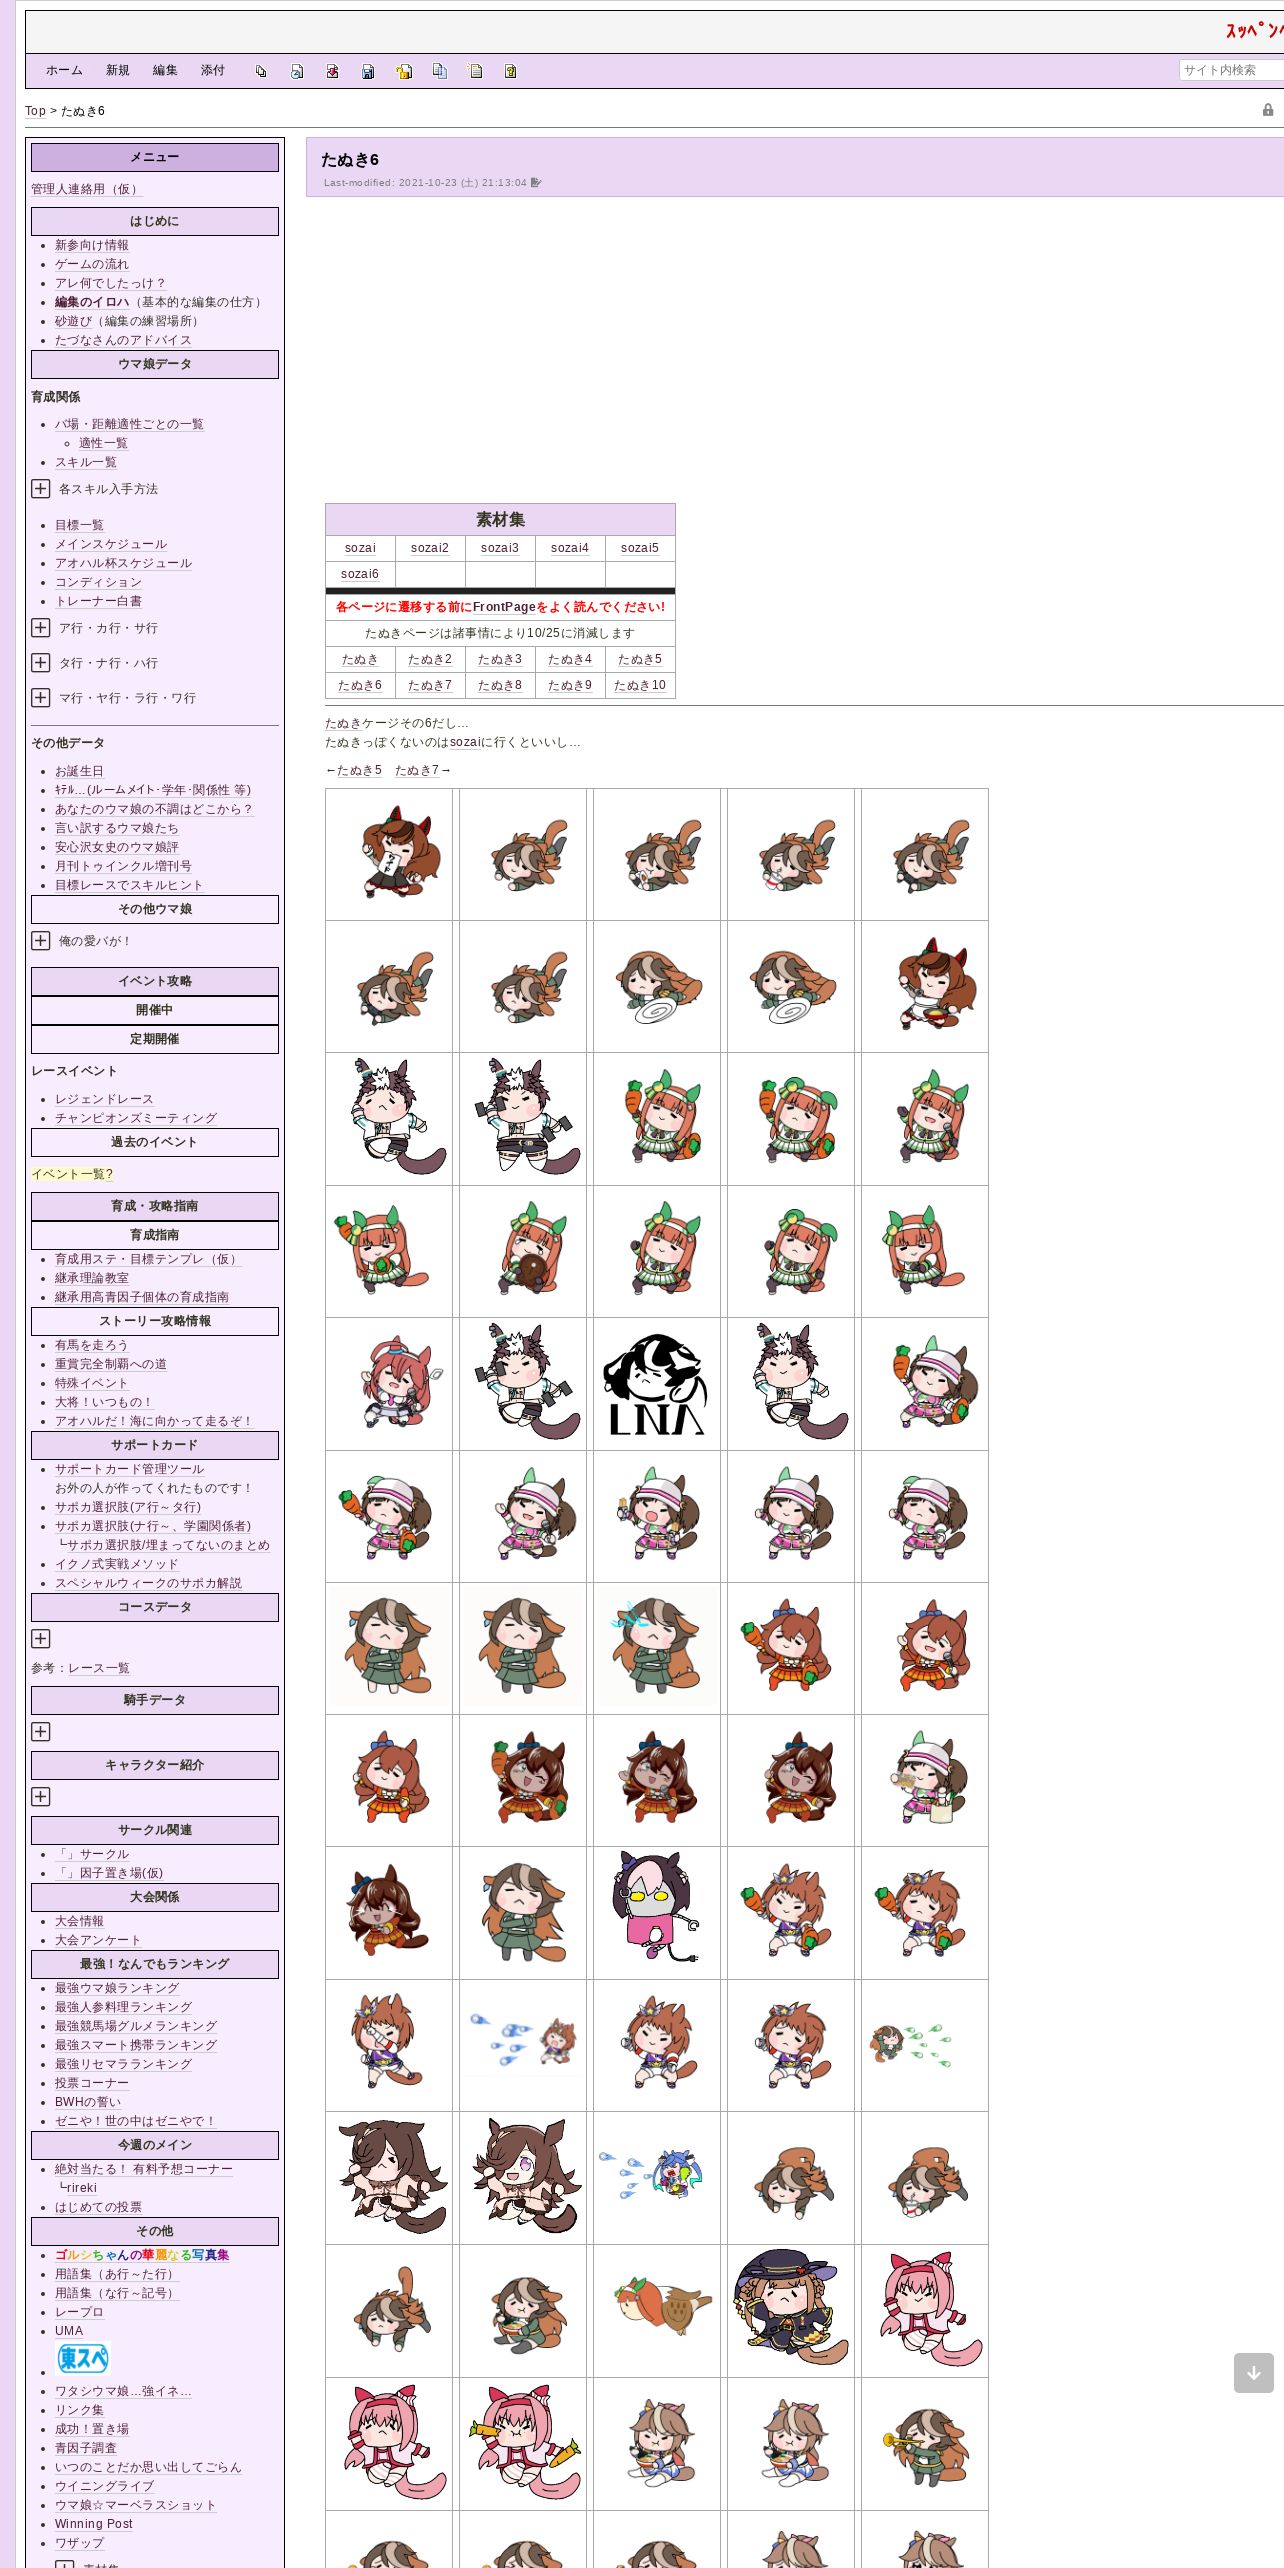Click the yellow padlock freeze icon in toolbar

coord(404,71)
